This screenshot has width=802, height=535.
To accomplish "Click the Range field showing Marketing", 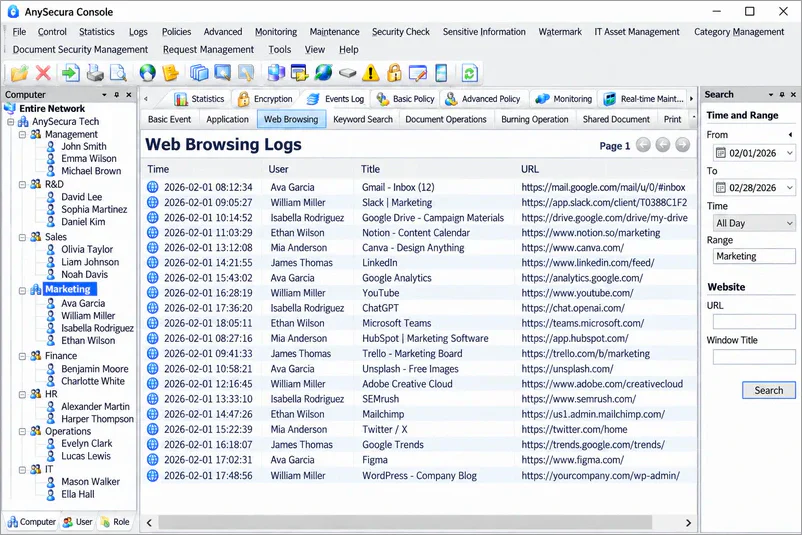I will (x=754, y=256).
